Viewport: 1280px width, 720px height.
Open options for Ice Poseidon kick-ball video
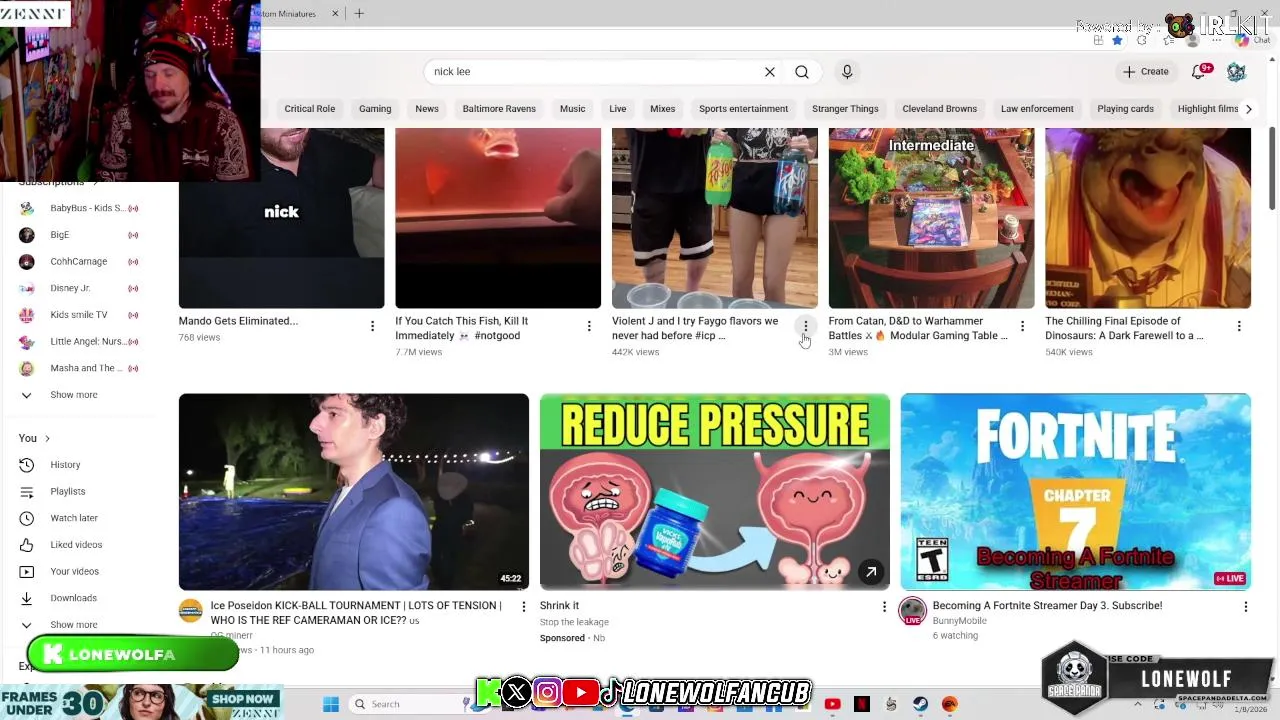(523, 607)
